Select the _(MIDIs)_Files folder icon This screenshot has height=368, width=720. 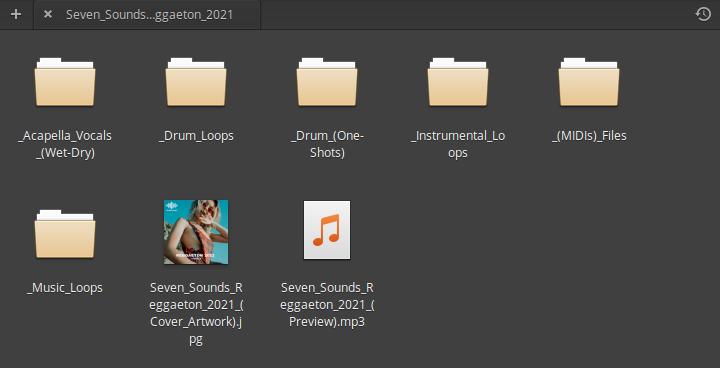click(x=589, y=82)
